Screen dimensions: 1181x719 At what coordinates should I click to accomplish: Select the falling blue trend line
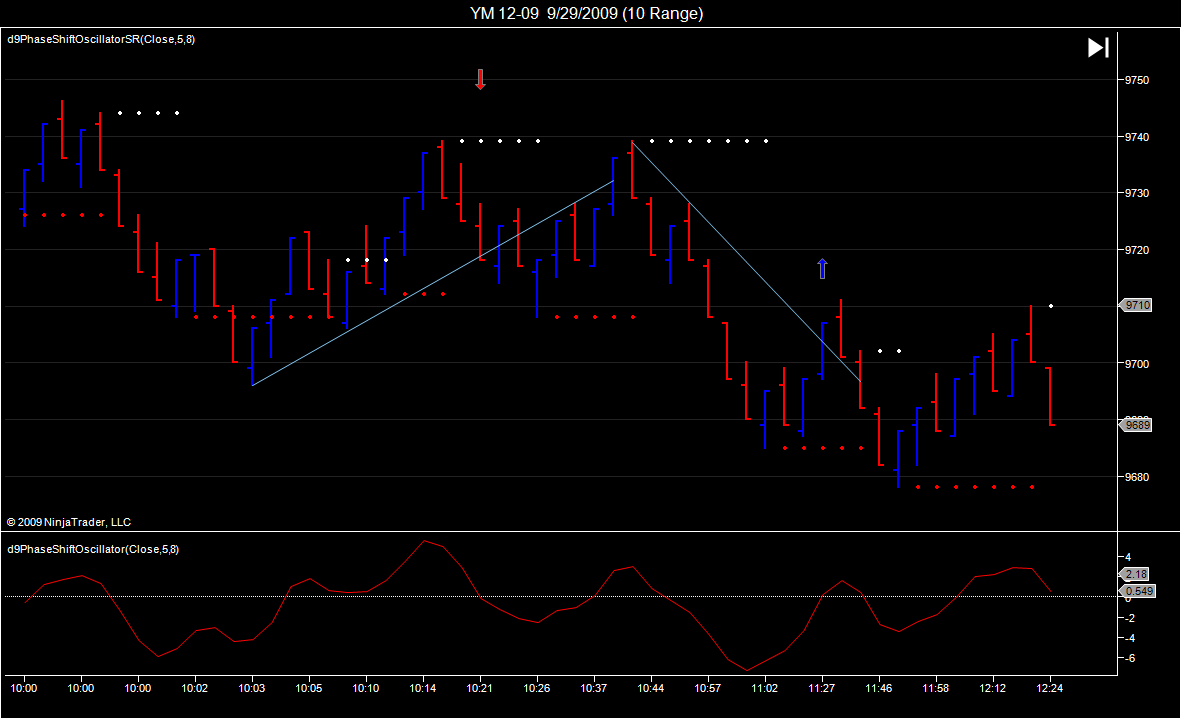746,260
